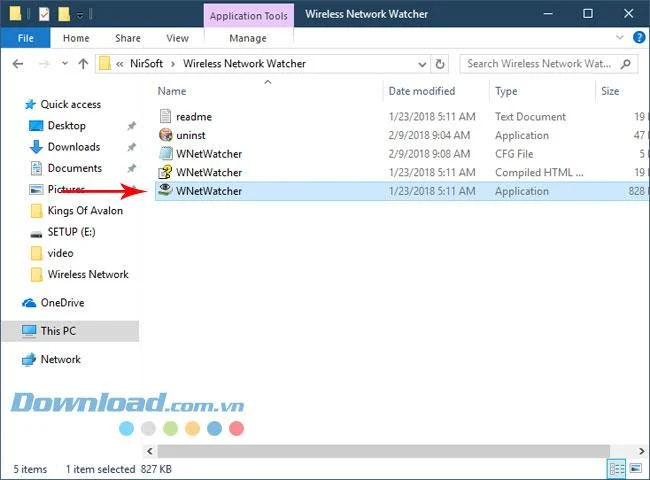This screenshot has height=480, width=650.
Task: Click the search magnifier icon
Action: (626, 64)
